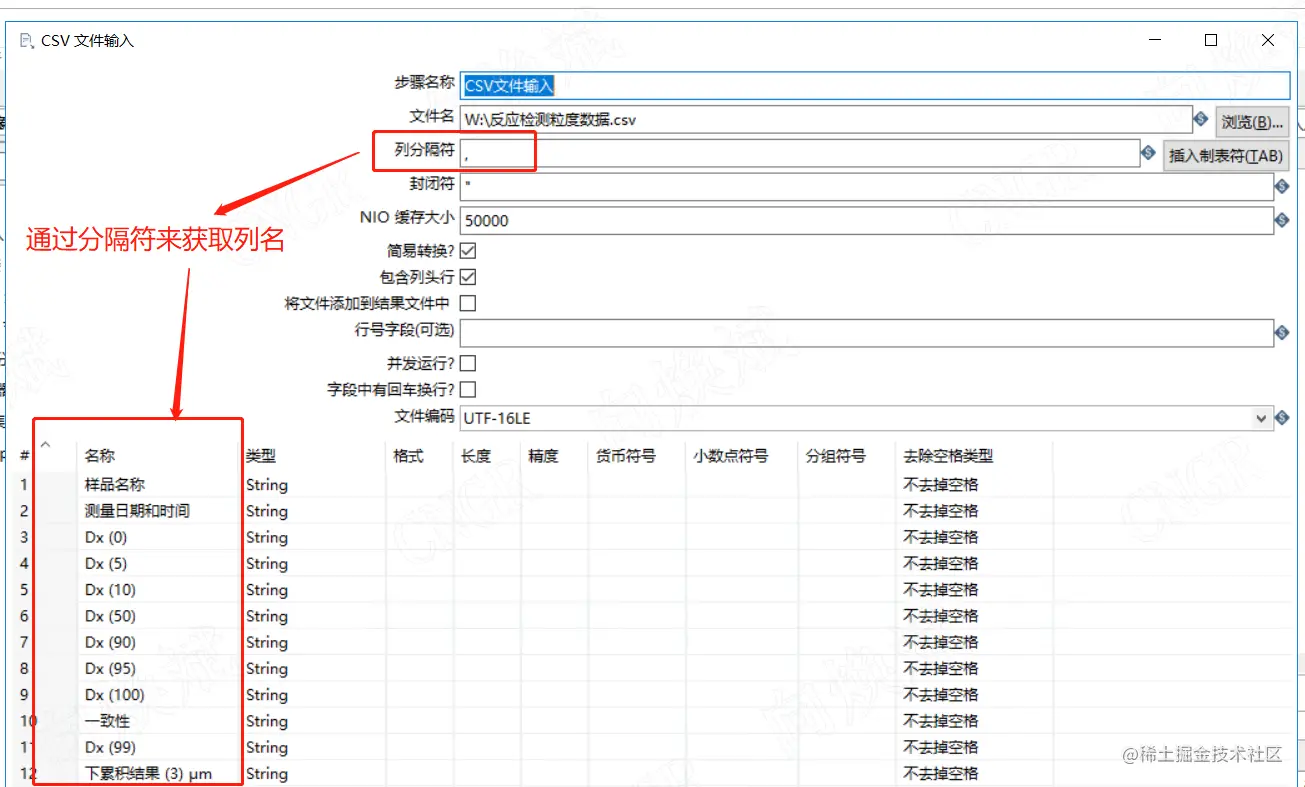The height and width of the screenshot is (787, 1305).
Task: Click the variable icon beside the 列分隔符 field
Action: (x=1149, y=153)
